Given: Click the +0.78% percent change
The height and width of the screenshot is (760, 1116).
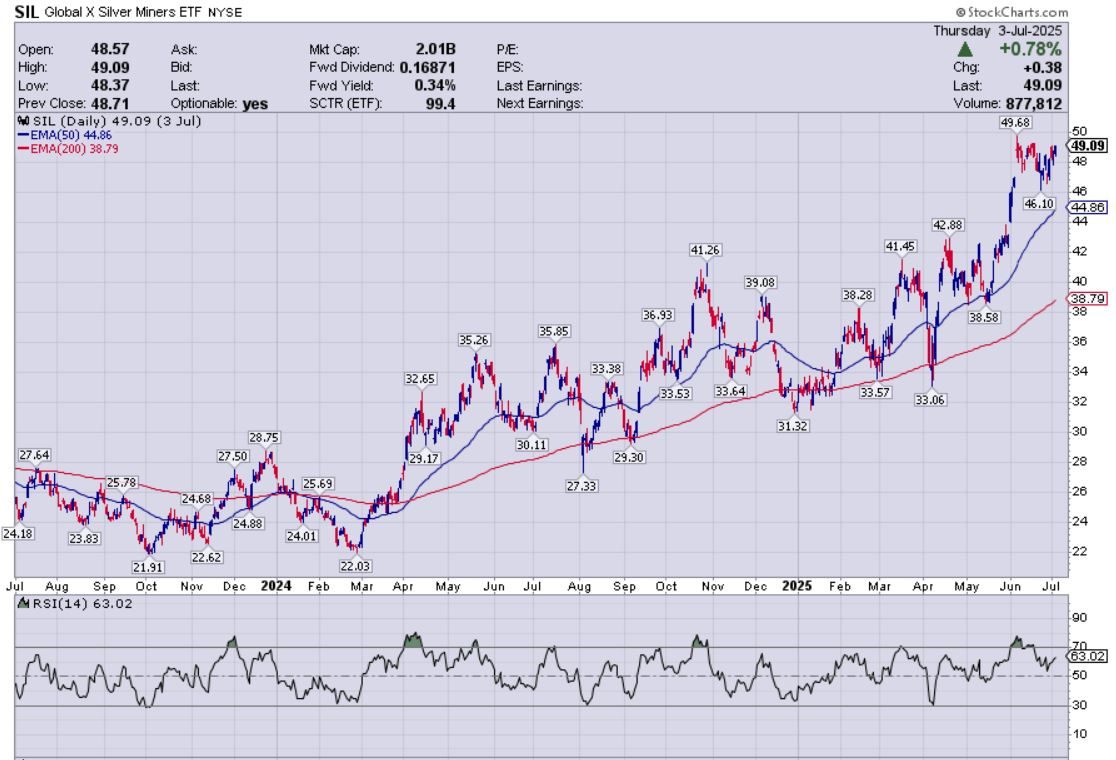Looking at the screenshot, I should pos(1030,49).
